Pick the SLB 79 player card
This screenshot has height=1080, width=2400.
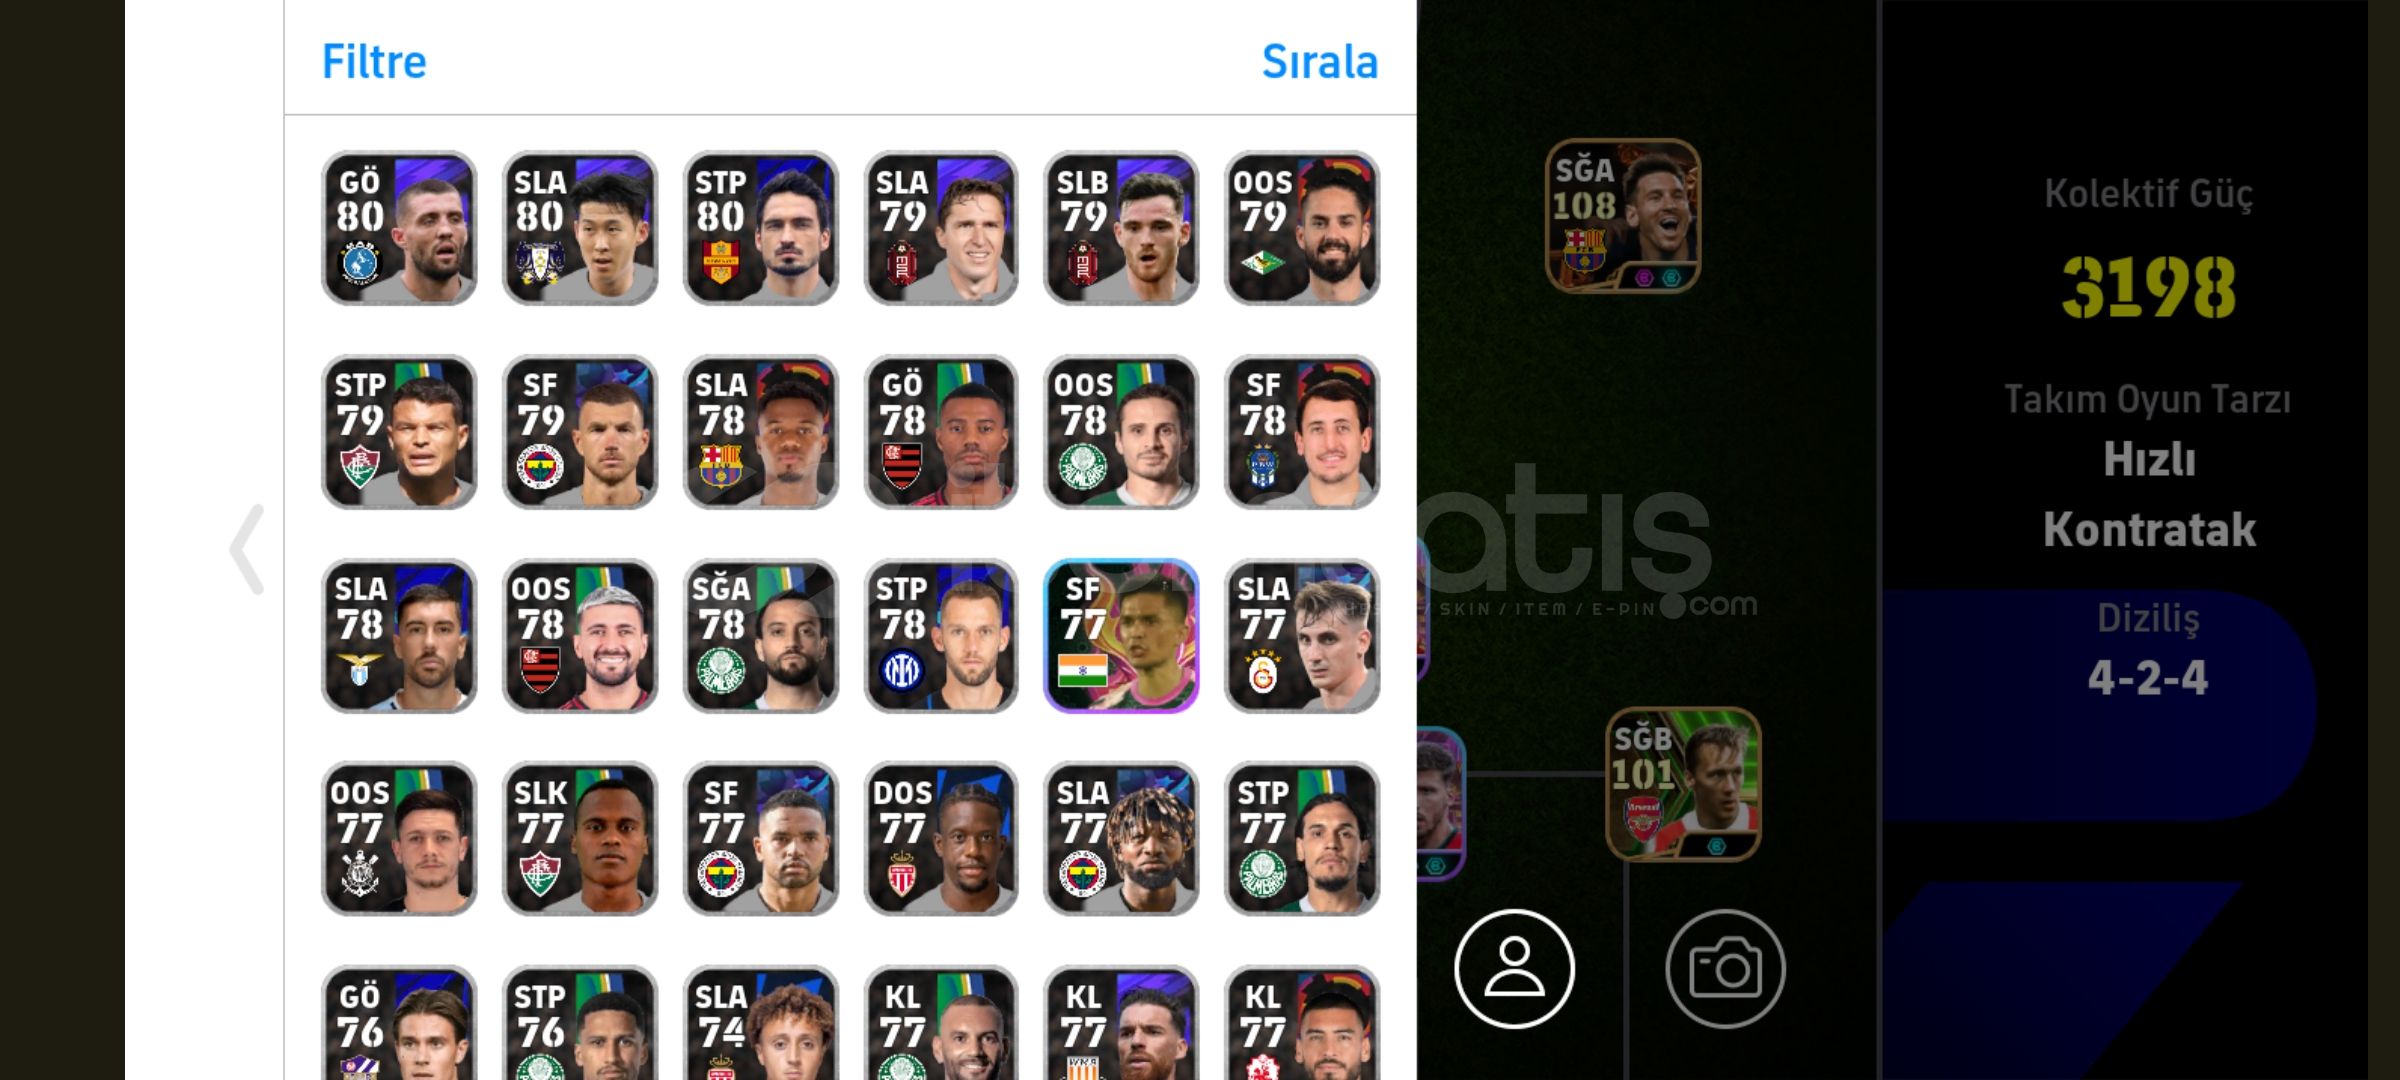pos(1121,228)
